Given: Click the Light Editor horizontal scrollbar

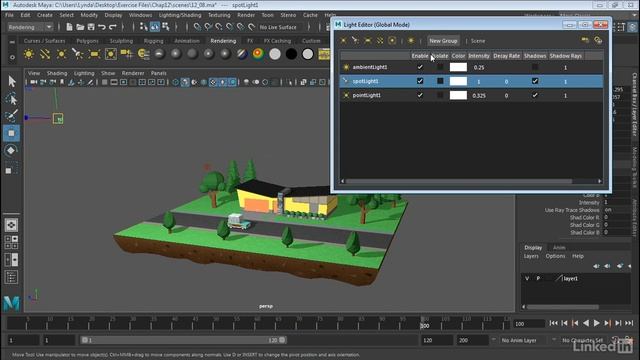Looking at the screenshot, I should click(x=459, y=181).
